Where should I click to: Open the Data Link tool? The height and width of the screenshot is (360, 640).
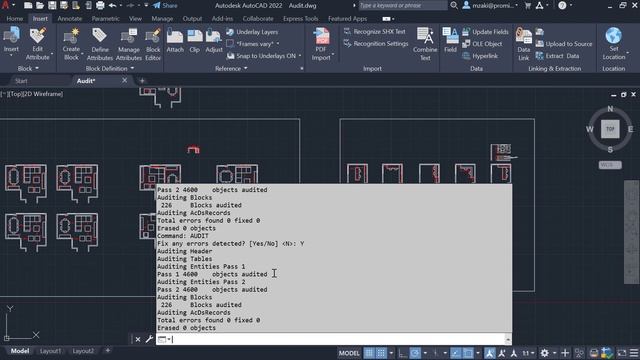[x=523, y=44]
